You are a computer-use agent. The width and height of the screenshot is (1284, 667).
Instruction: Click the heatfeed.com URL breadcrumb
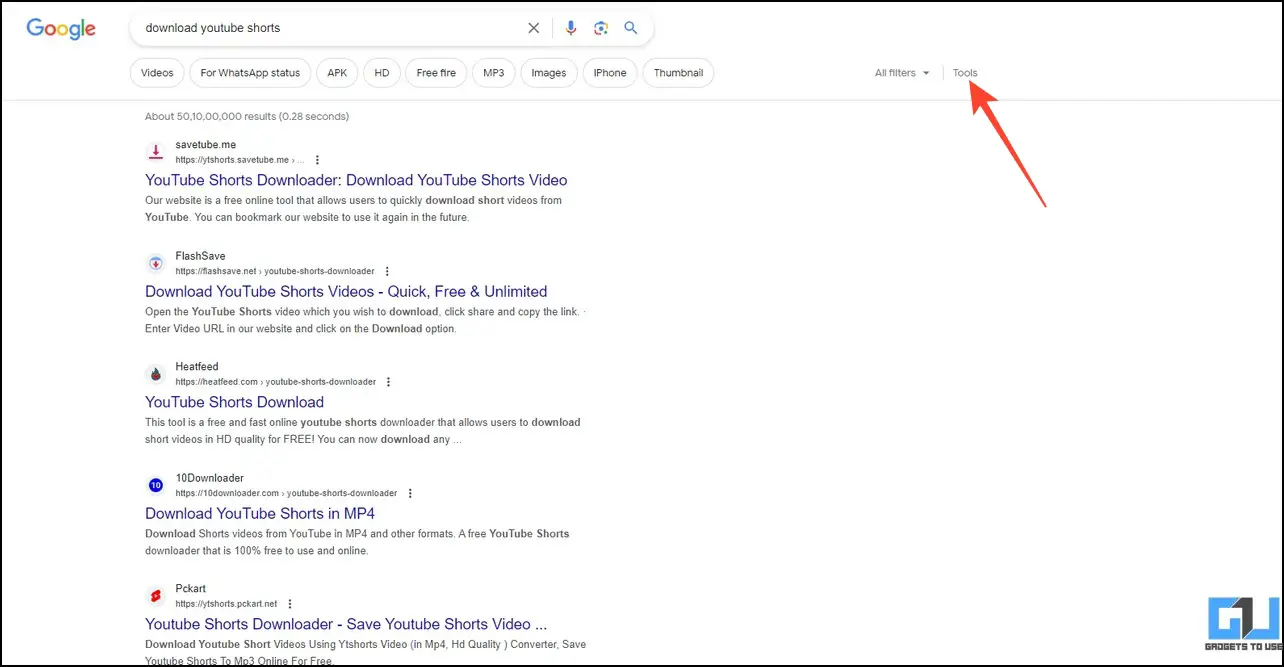click(276, 382)
